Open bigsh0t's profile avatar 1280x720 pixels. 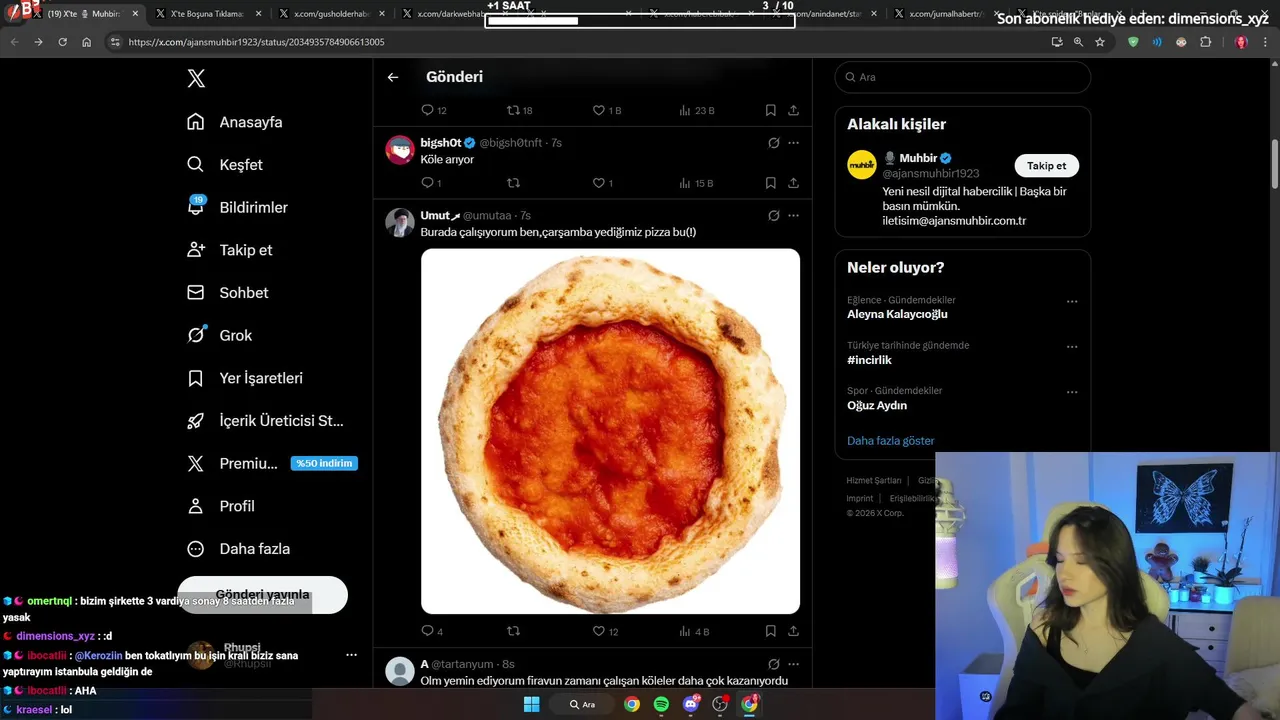click(400, 150)
